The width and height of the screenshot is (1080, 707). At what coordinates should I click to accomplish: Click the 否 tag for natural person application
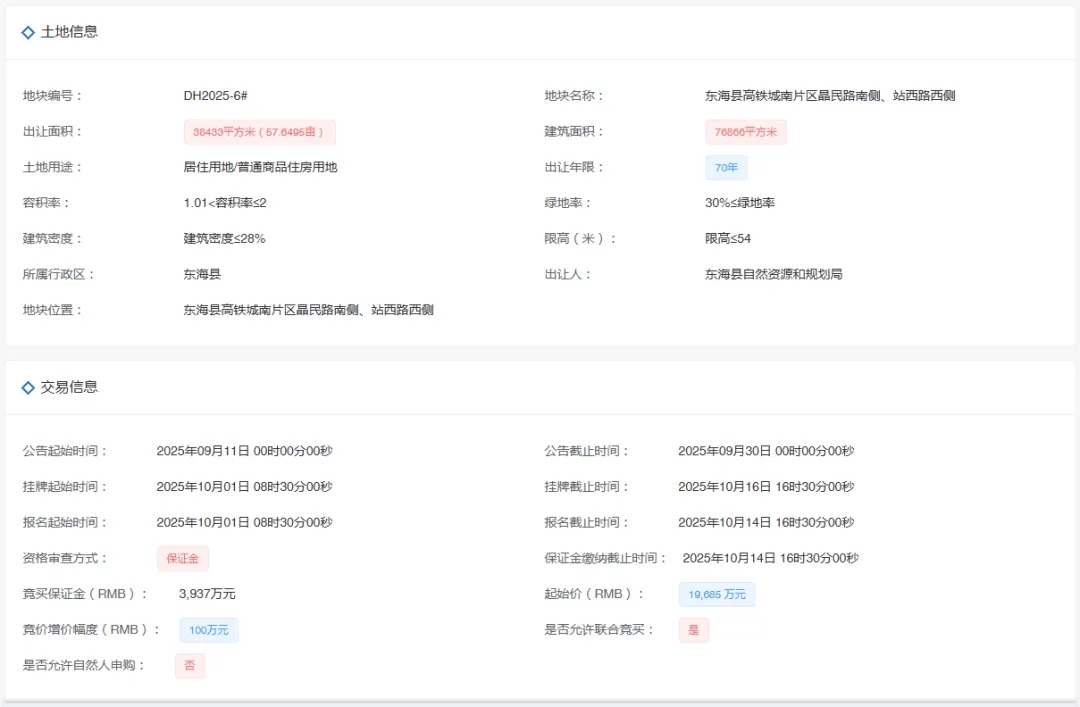190,666
